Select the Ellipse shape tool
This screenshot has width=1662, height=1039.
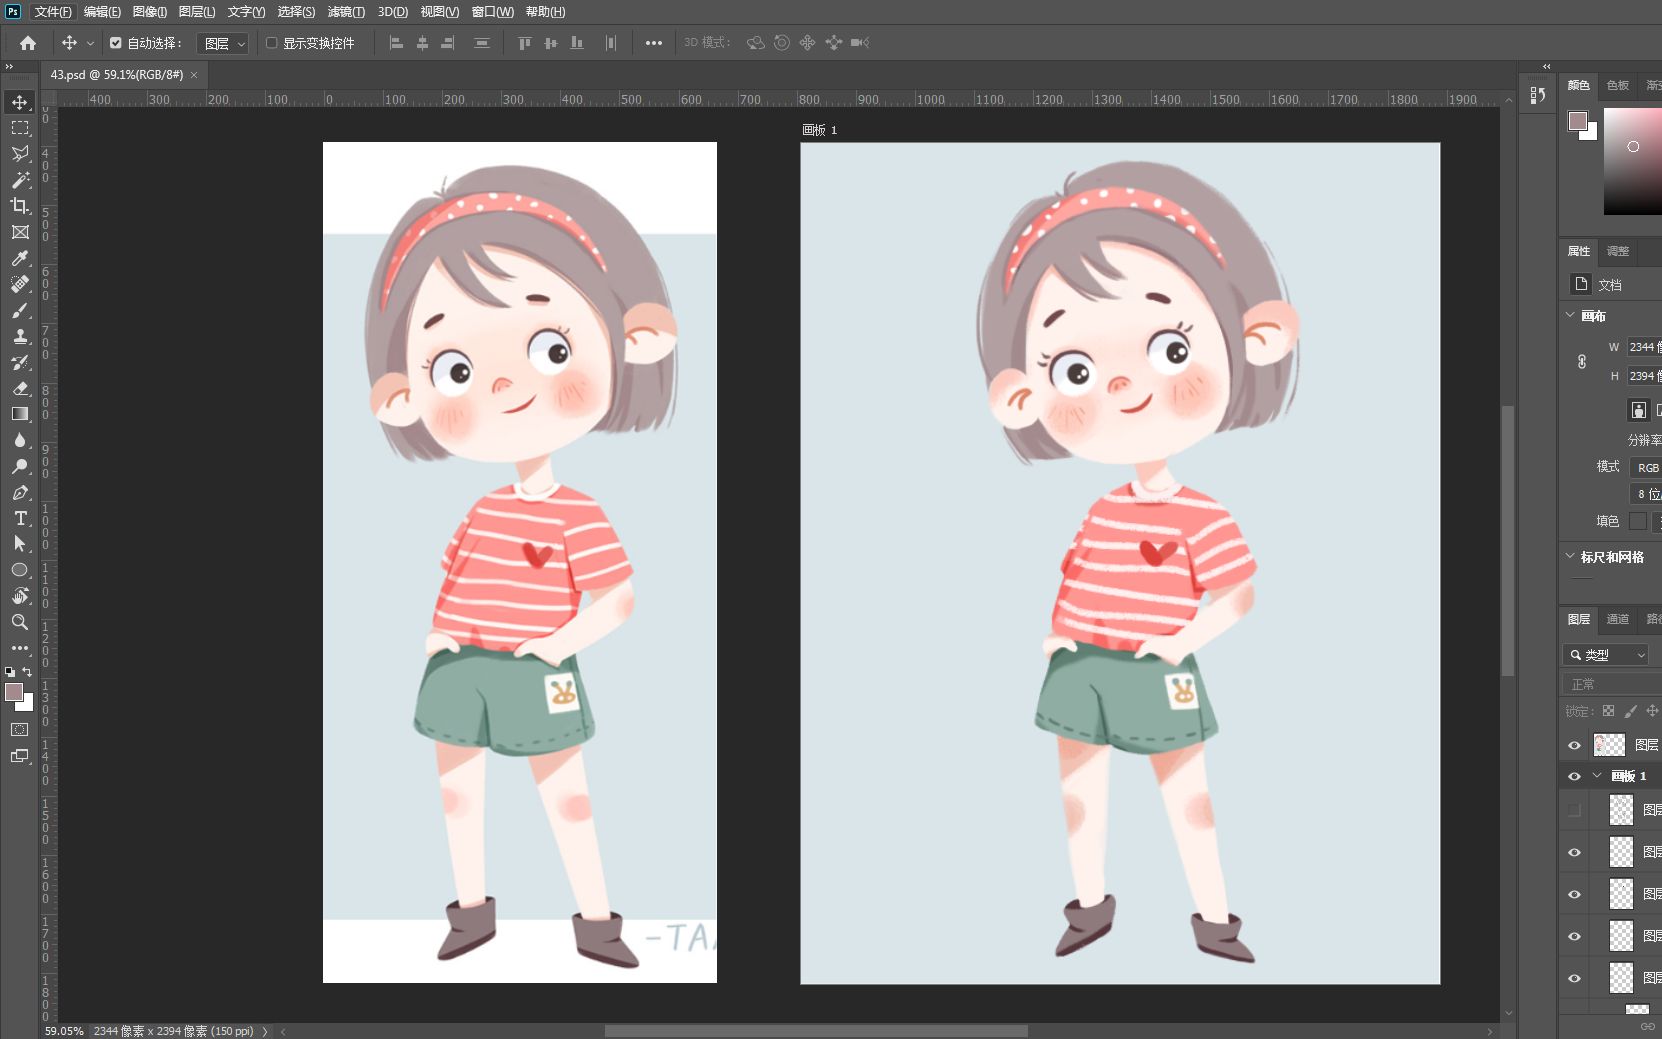coord(20,570)
